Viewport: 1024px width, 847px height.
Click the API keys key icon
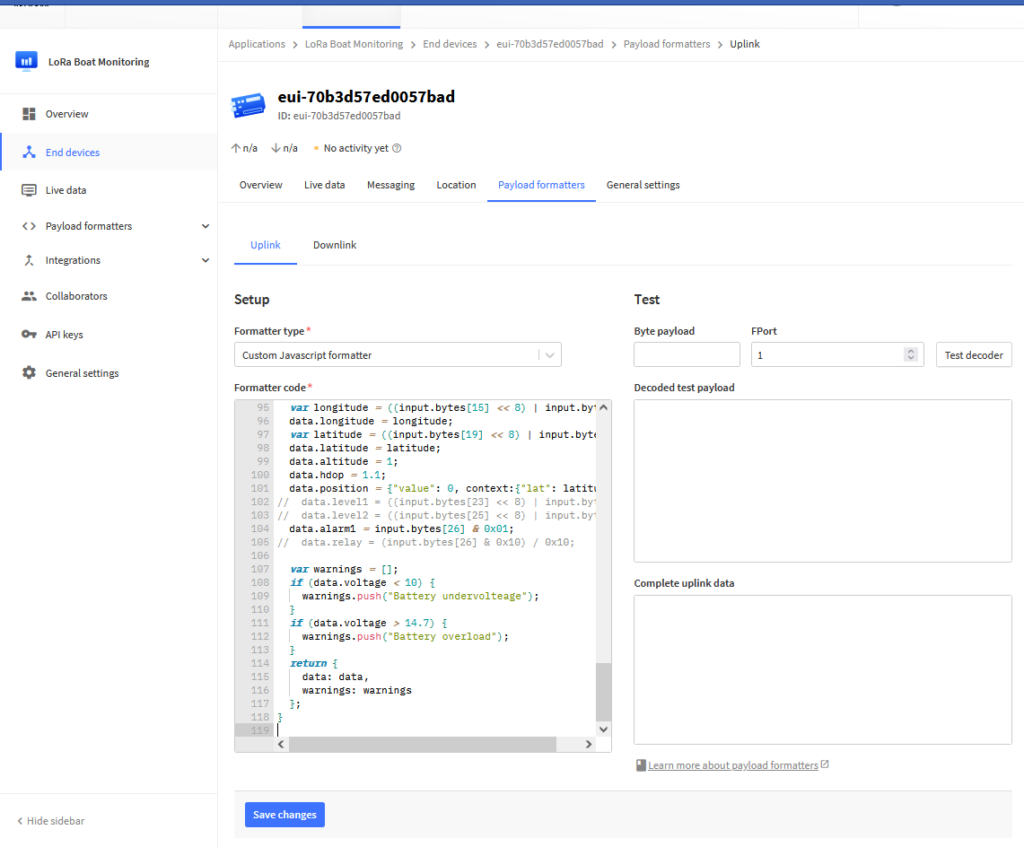pos(29,334)
